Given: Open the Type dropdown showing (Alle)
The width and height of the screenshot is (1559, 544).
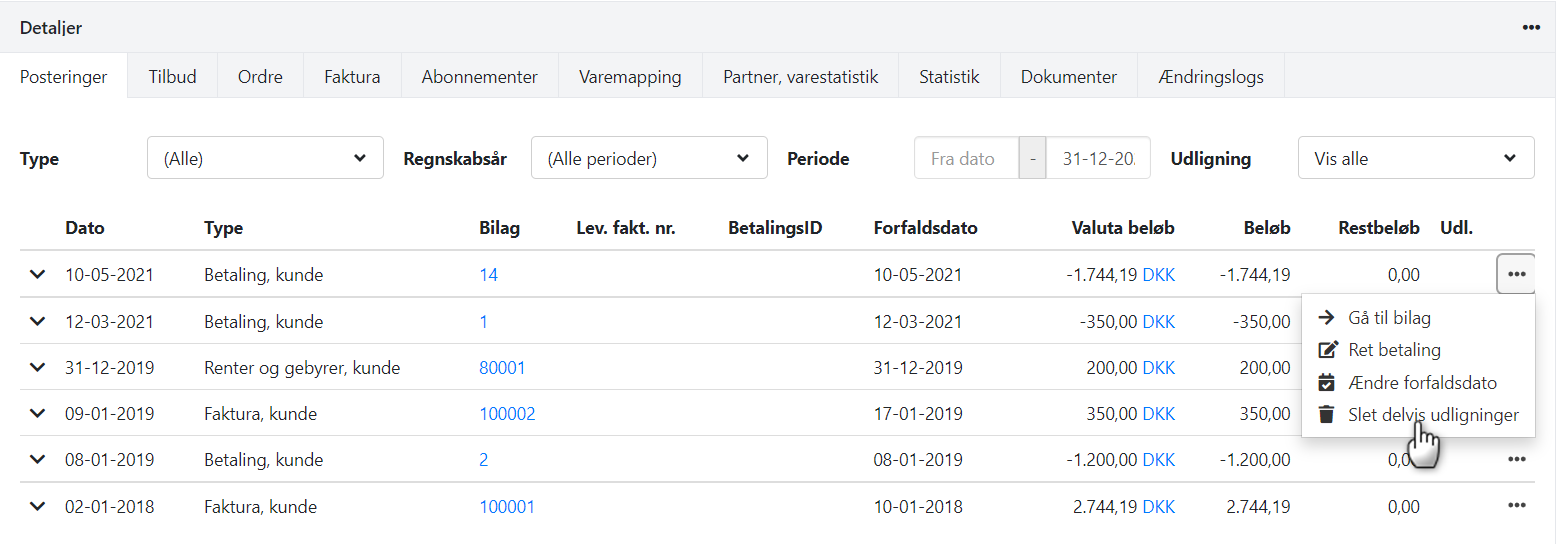Looking at the screenshot, I should point(265,158).
